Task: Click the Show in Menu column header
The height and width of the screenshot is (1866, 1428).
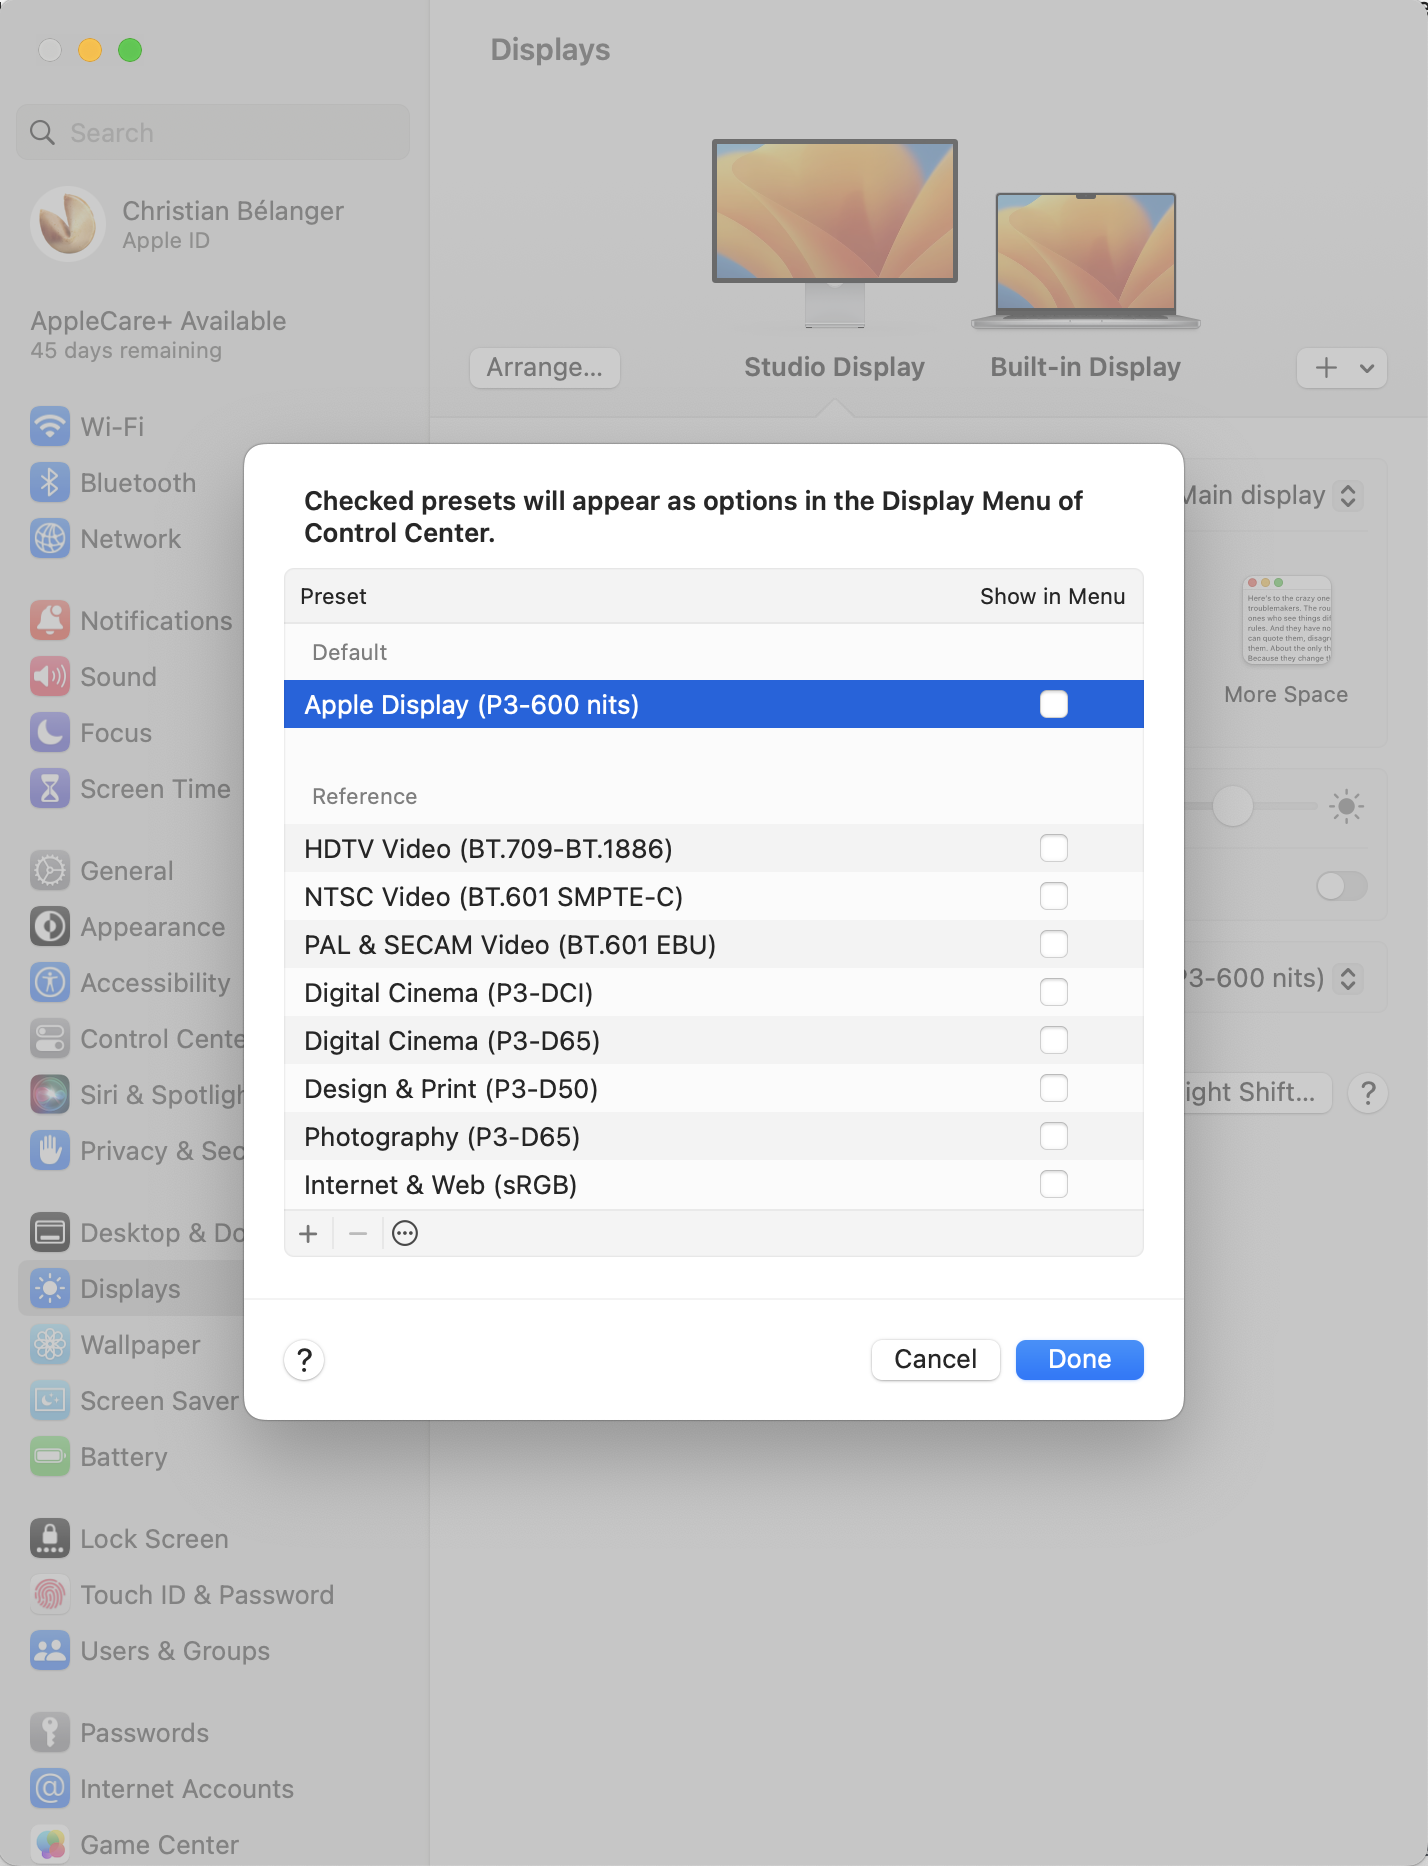Action: pos(1053,597)
